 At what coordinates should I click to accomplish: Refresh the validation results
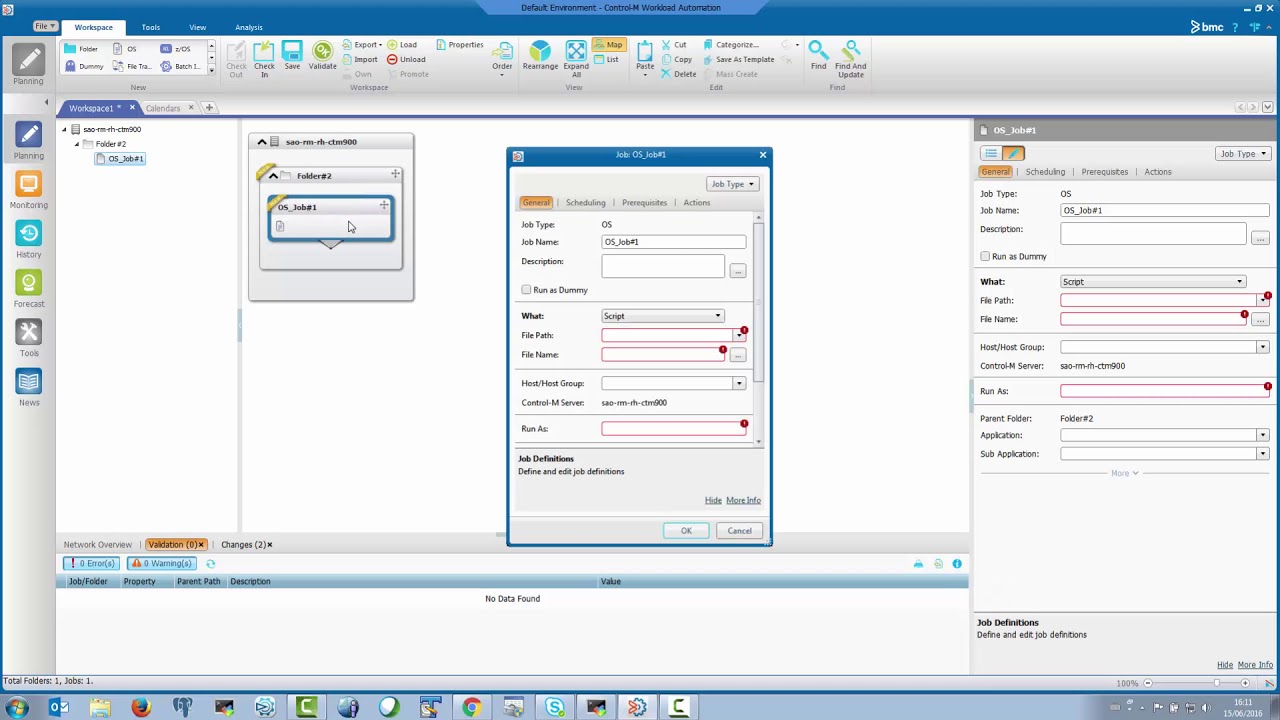pyautogui.click(x=210, y=564)
